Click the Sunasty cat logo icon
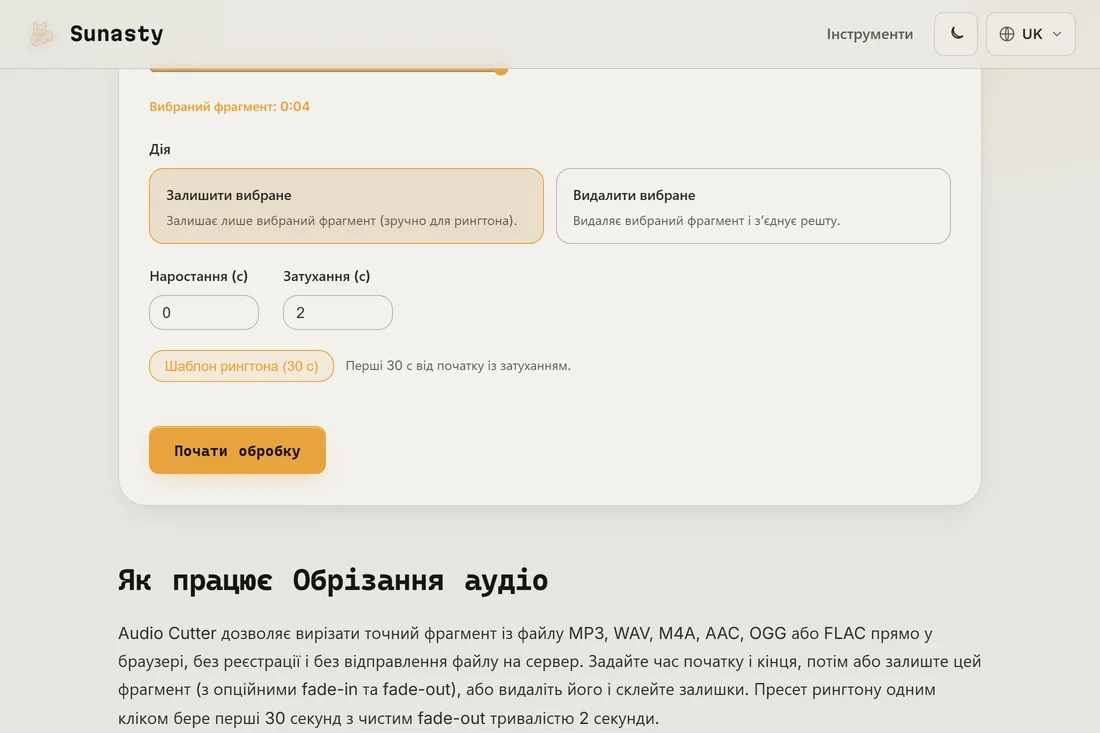 pos(41,34)
